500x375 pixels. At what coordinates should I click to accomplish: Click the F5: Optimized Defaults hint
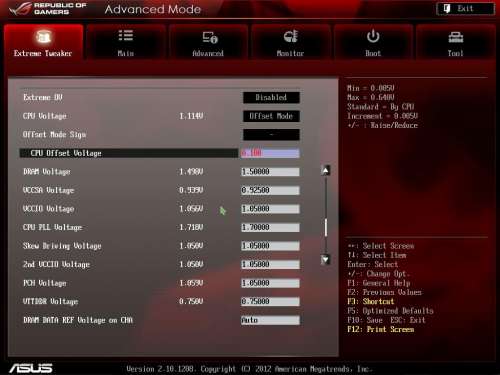click(390, 311)
